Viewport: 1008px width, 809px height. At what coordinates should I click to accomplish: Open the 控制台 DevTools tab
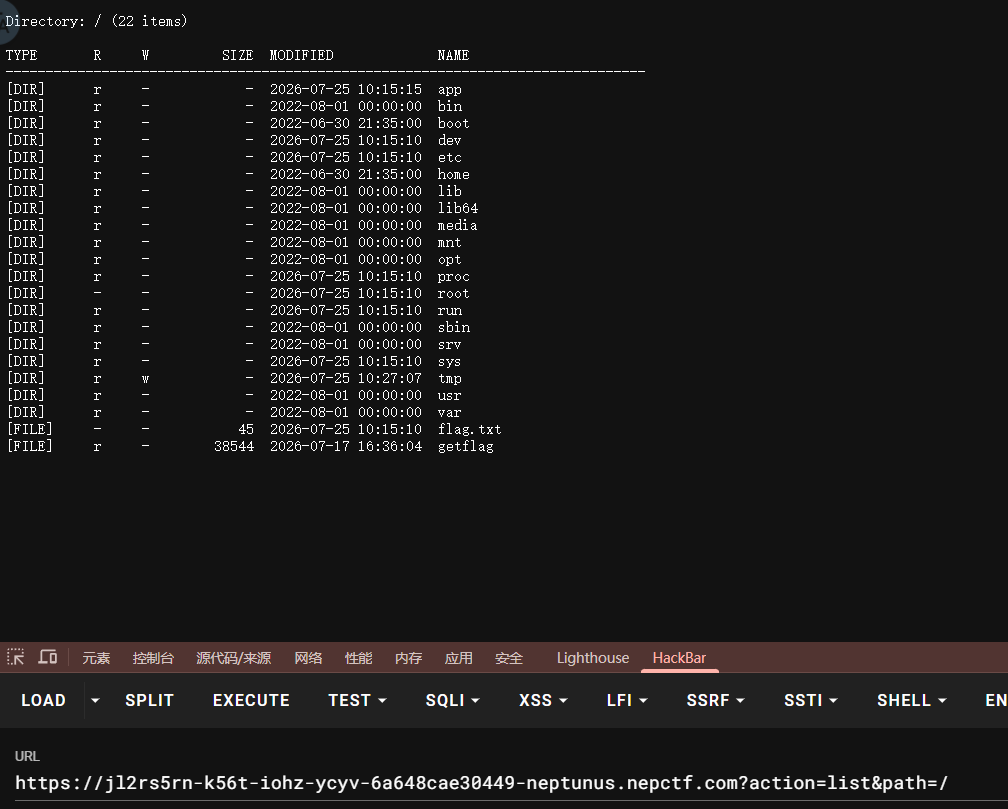click(x=153, y=658)
